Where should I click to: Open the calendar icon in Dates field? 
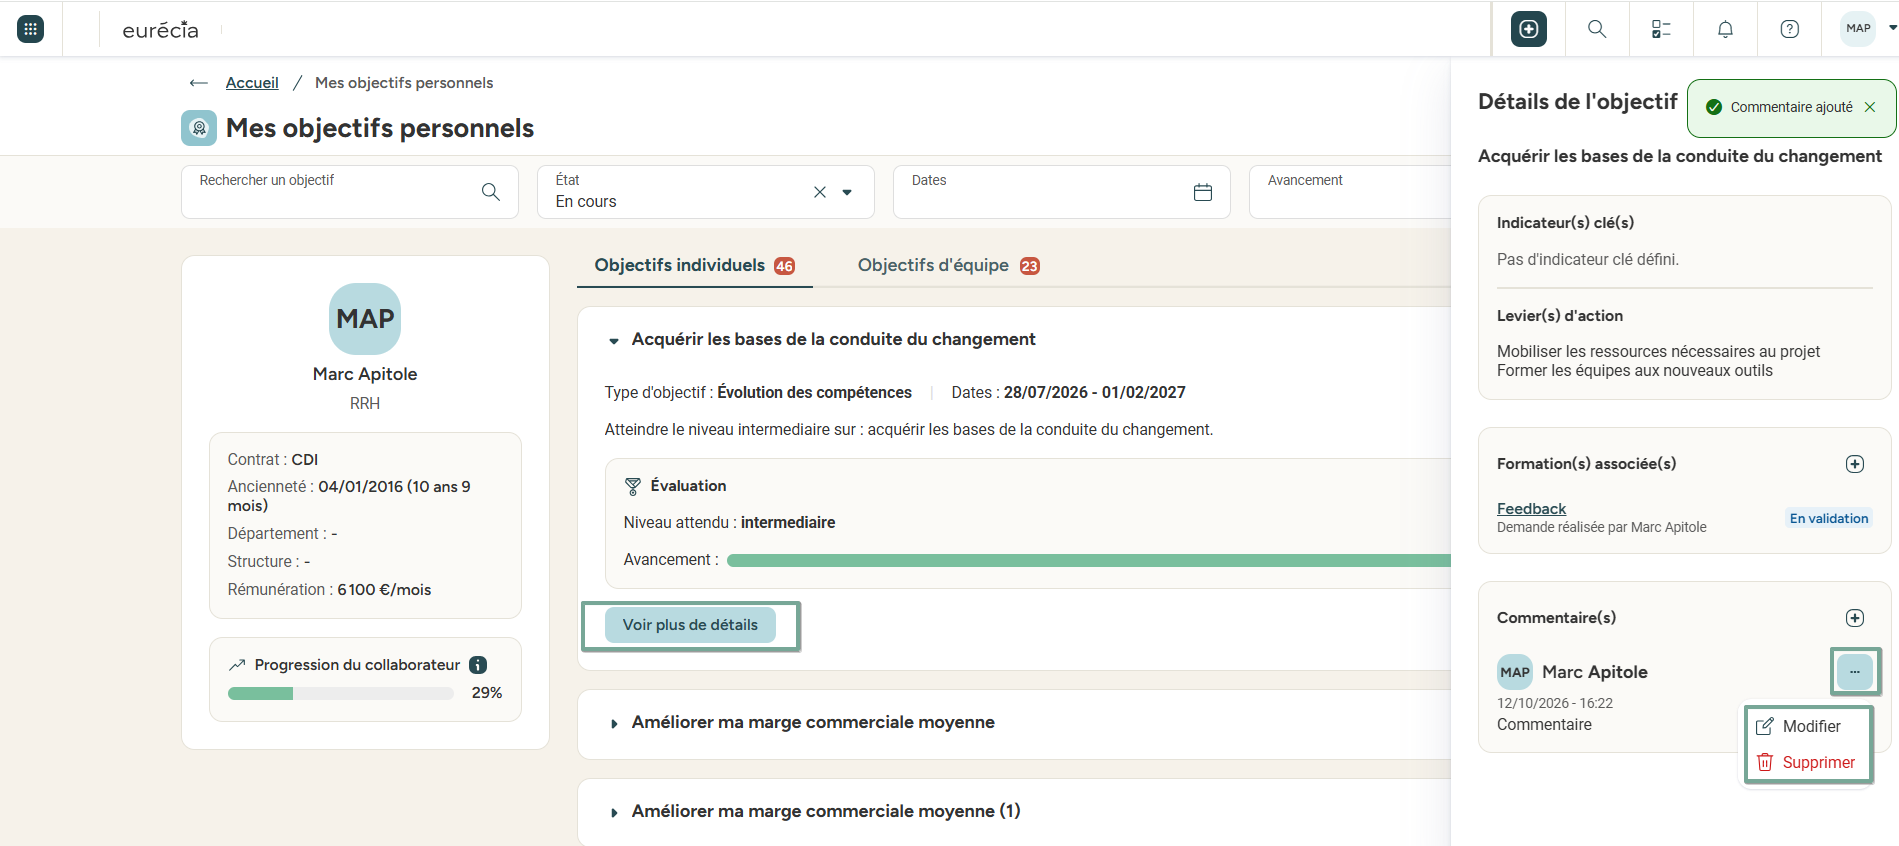tap(1203, 192)
